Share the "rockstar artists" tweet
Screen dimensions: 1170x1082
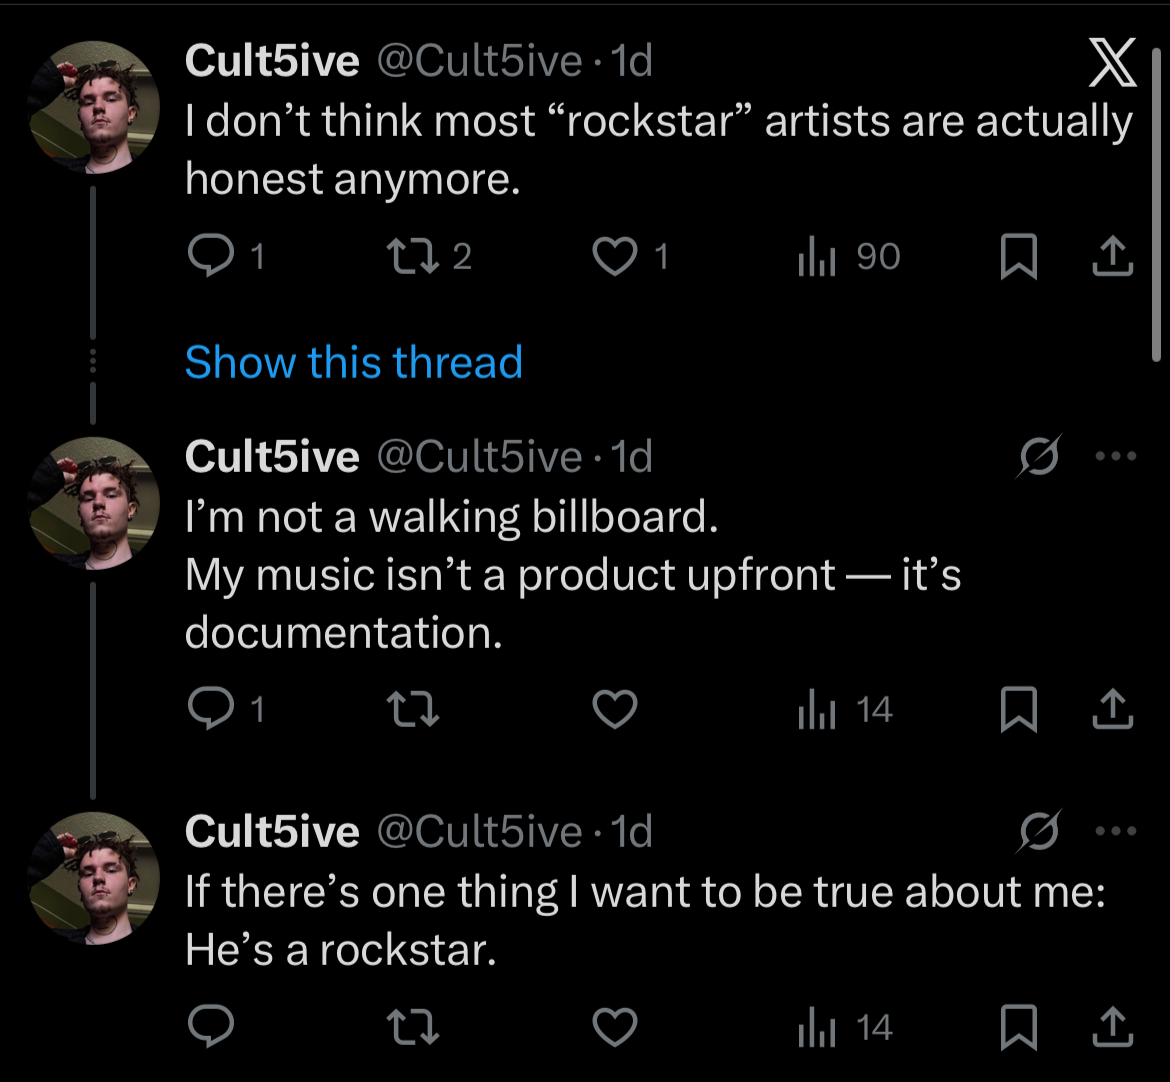click(1112, 258)
